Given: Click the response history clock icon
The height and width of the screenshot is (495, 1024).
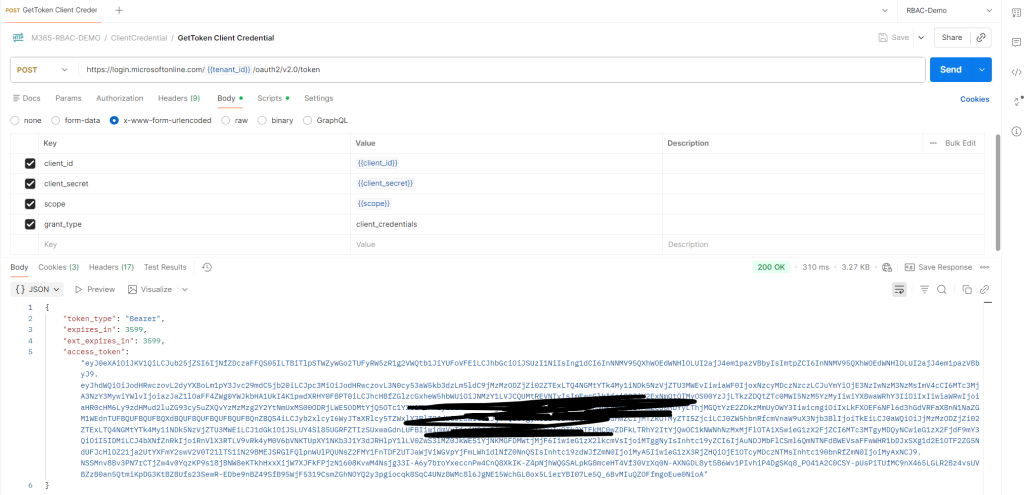Looking at the screenshot, I should (x=206, y=267).
